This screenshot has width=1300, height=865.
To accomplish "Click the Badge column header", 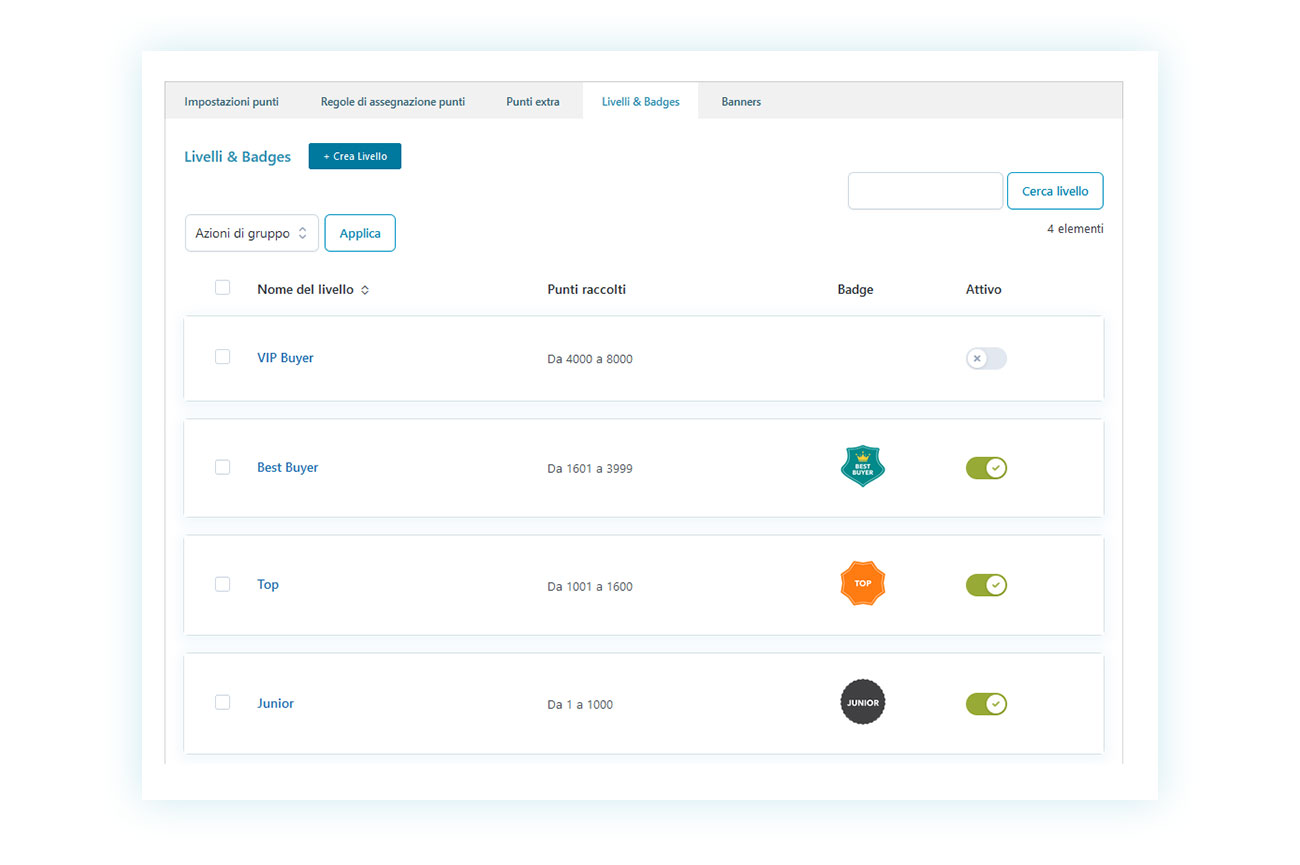I will pyautogui.click(x=855, y=289).
